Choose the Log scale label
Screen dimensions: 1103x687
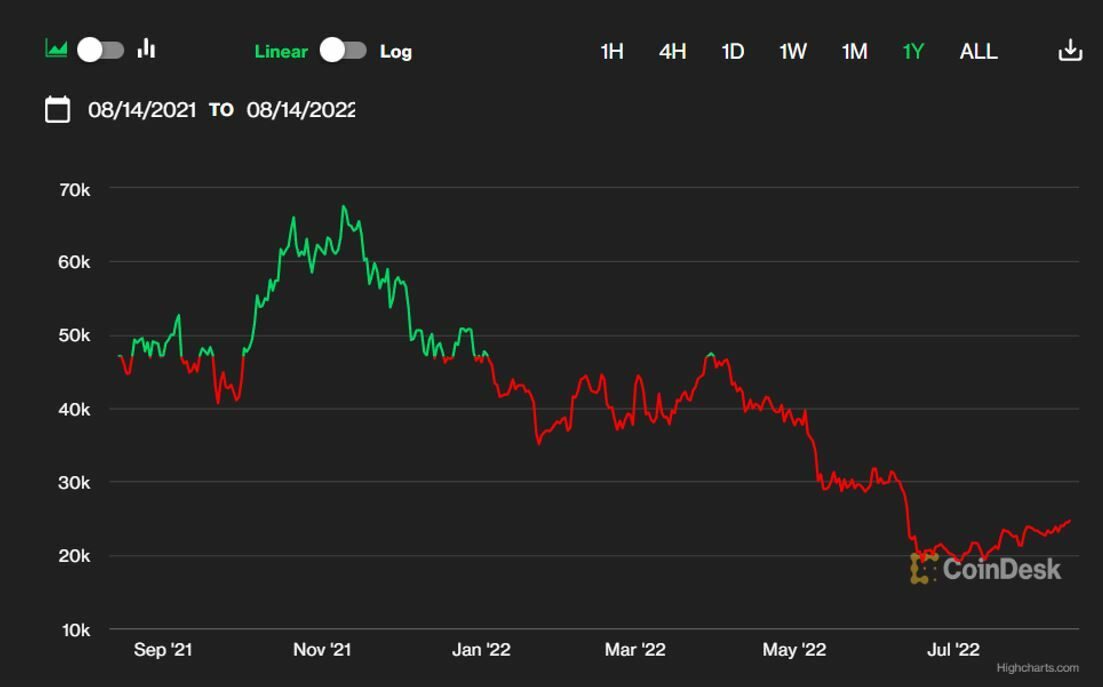click(x=395, y=51)
